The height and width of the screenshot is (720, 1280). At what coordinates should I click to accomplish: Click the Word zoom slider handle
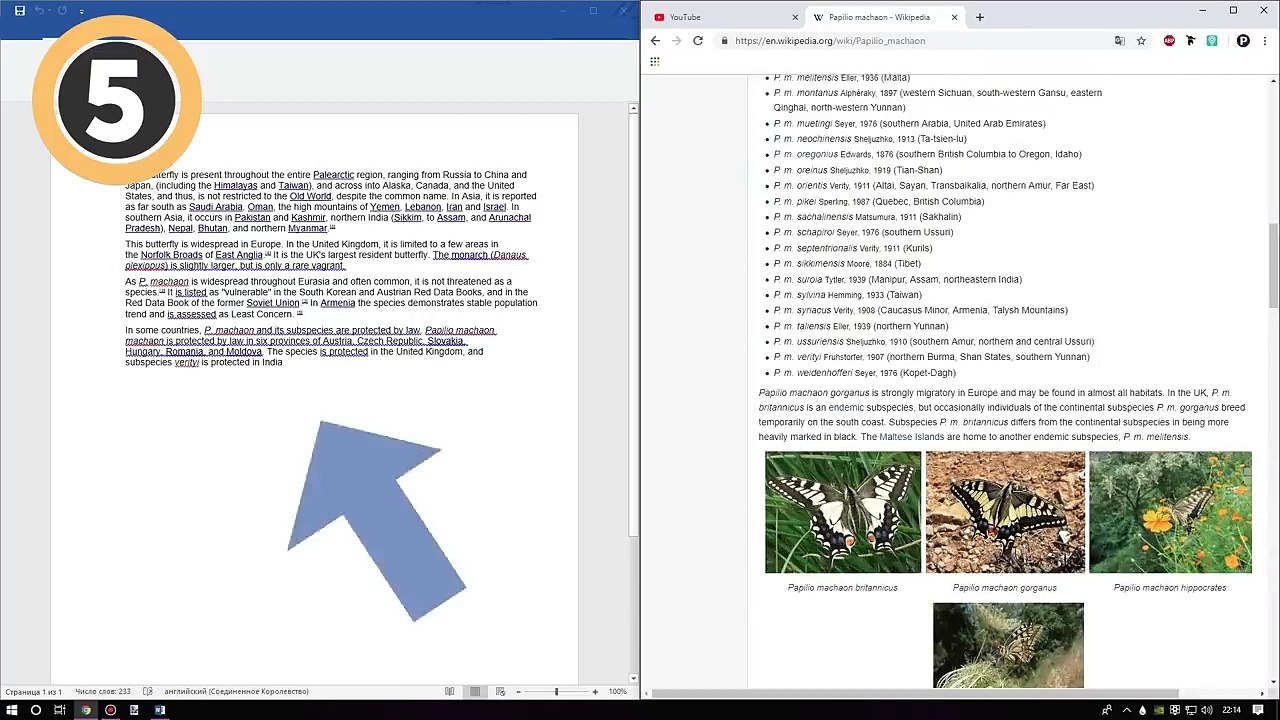coord(556,692)
